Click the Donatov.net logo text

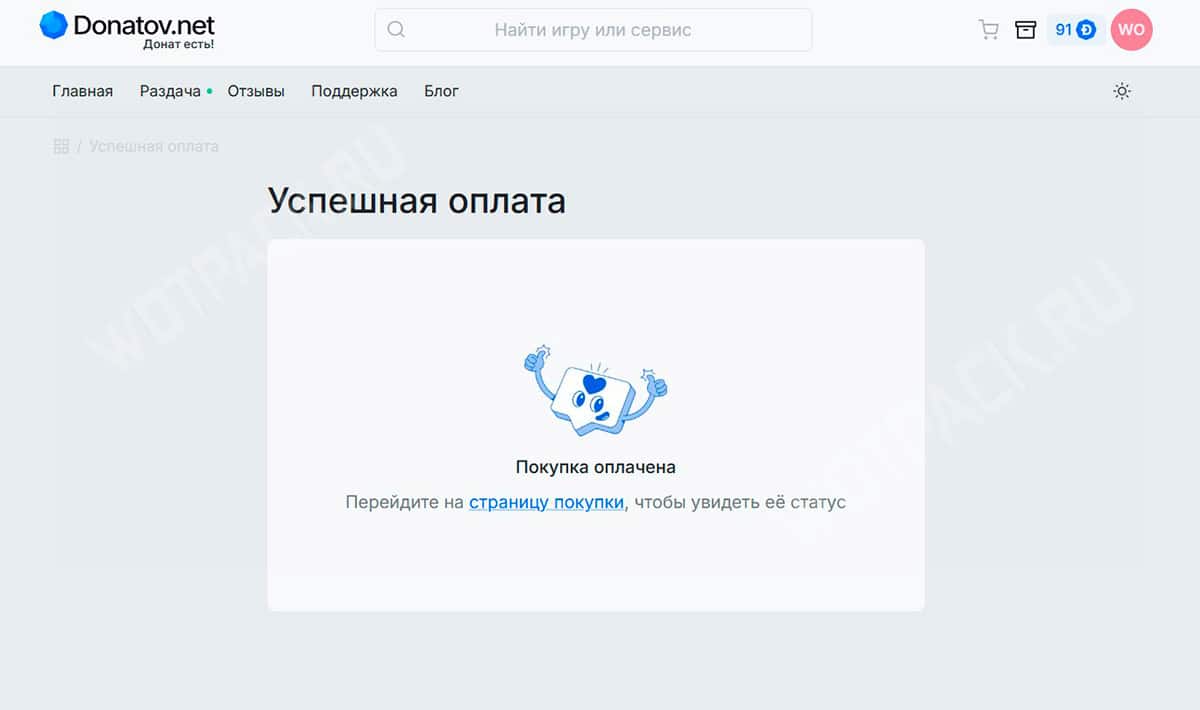pos(144,25)
